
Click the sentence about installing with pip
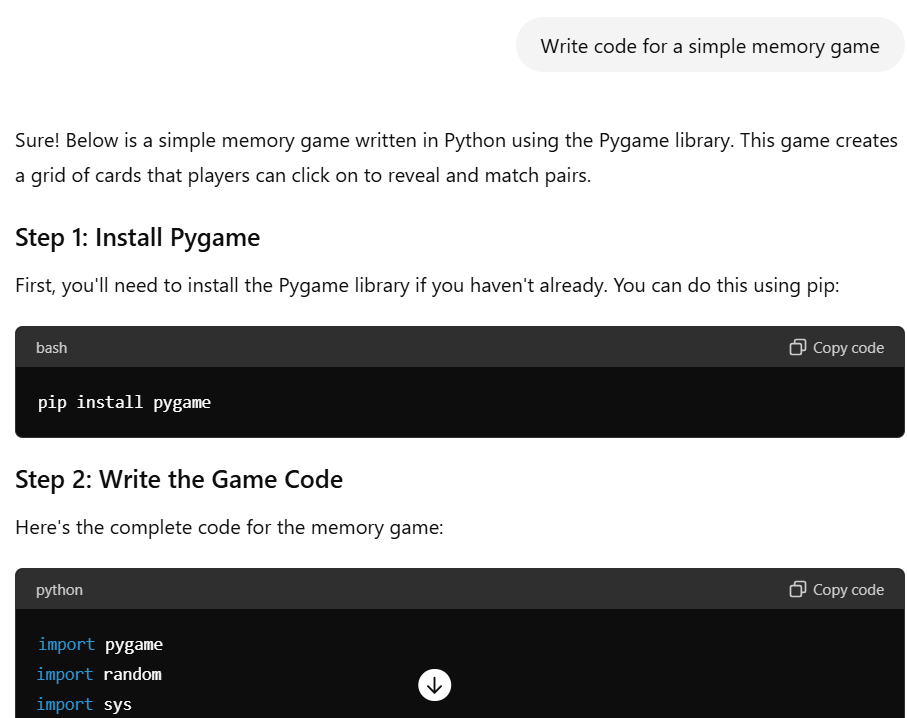[x=427, y=285]
